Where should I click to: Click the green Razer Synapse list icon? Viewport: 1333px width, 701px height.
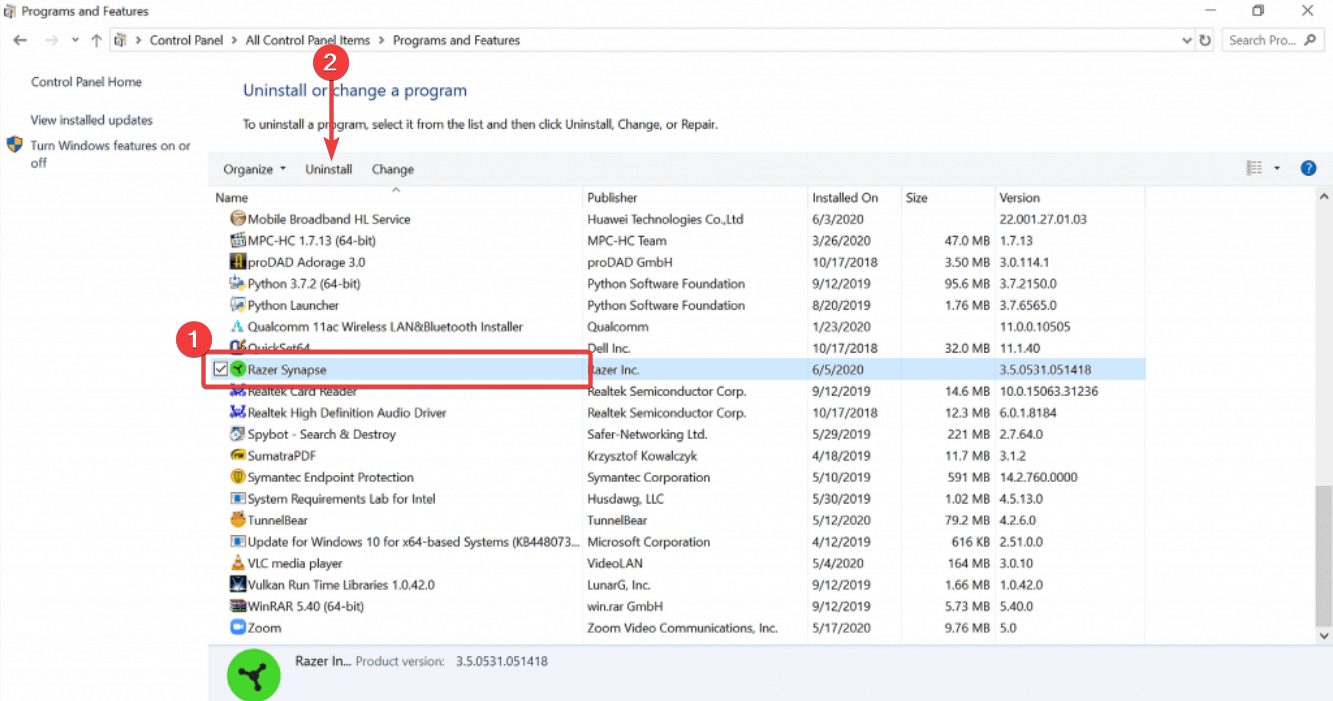point(238,370)
